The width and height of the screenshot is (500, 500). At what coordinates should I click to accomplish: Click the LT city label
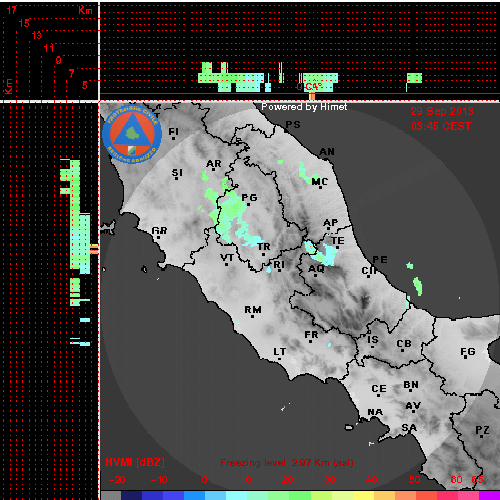tap(280, 352)
